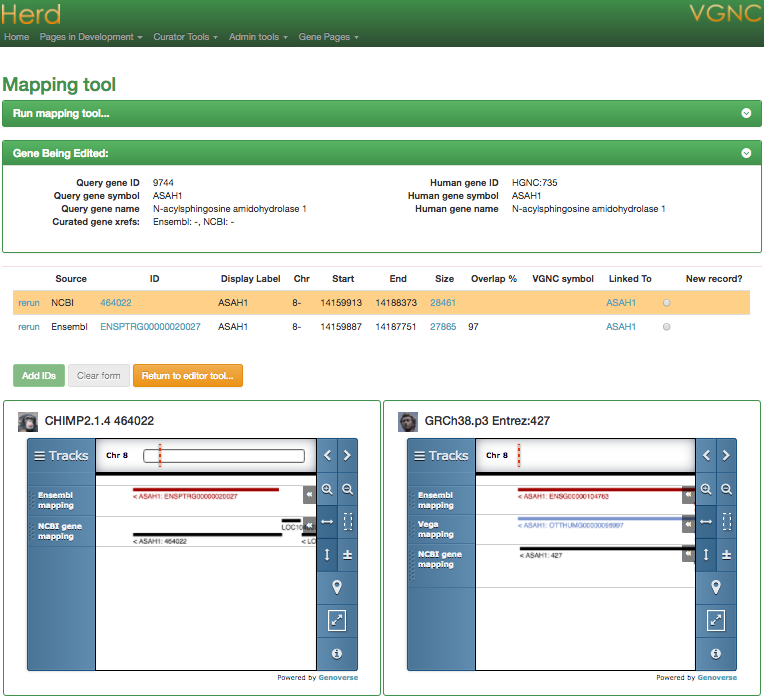Collapse the Vega mapping track in GRCh38.p3
764x698 pixels.
tap(688, 525)
